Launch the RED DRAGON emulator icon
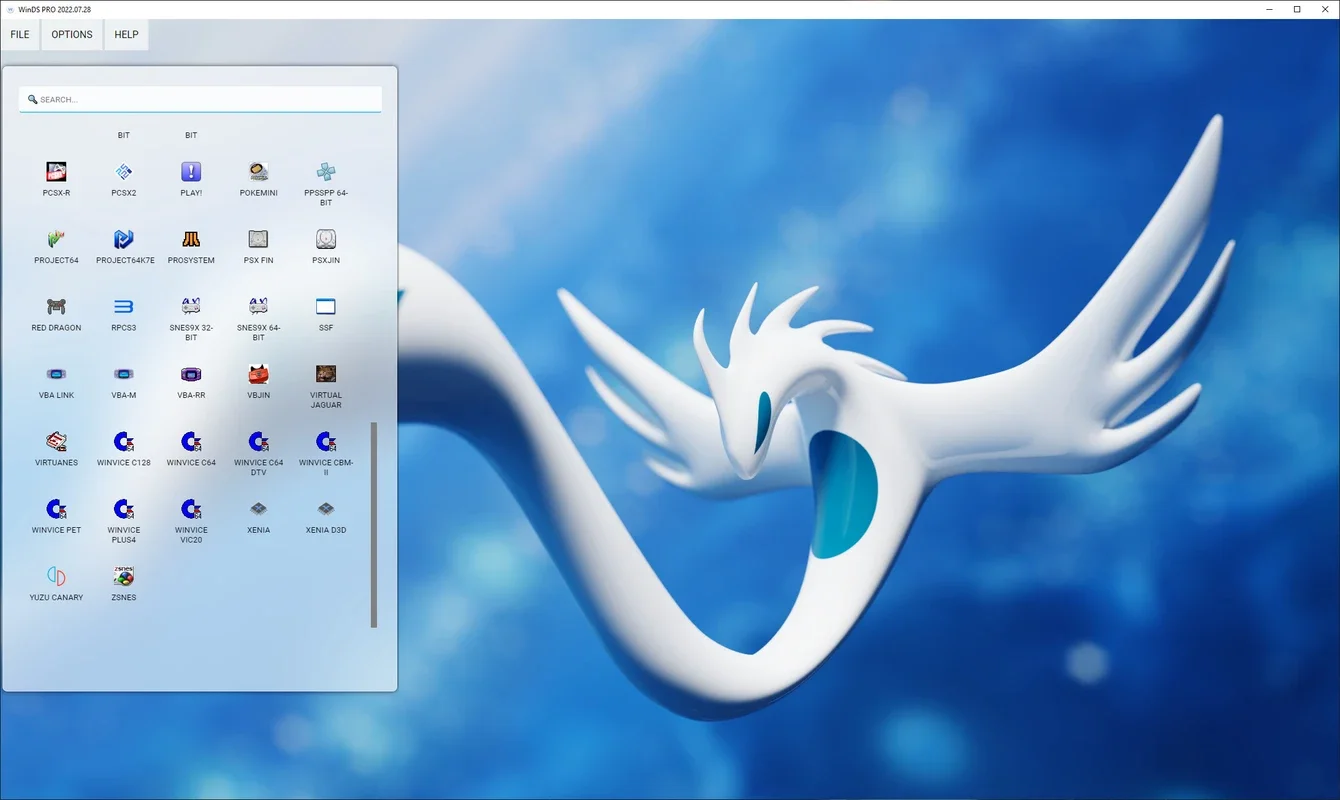The image size is (1340, 800). point(56,307)
